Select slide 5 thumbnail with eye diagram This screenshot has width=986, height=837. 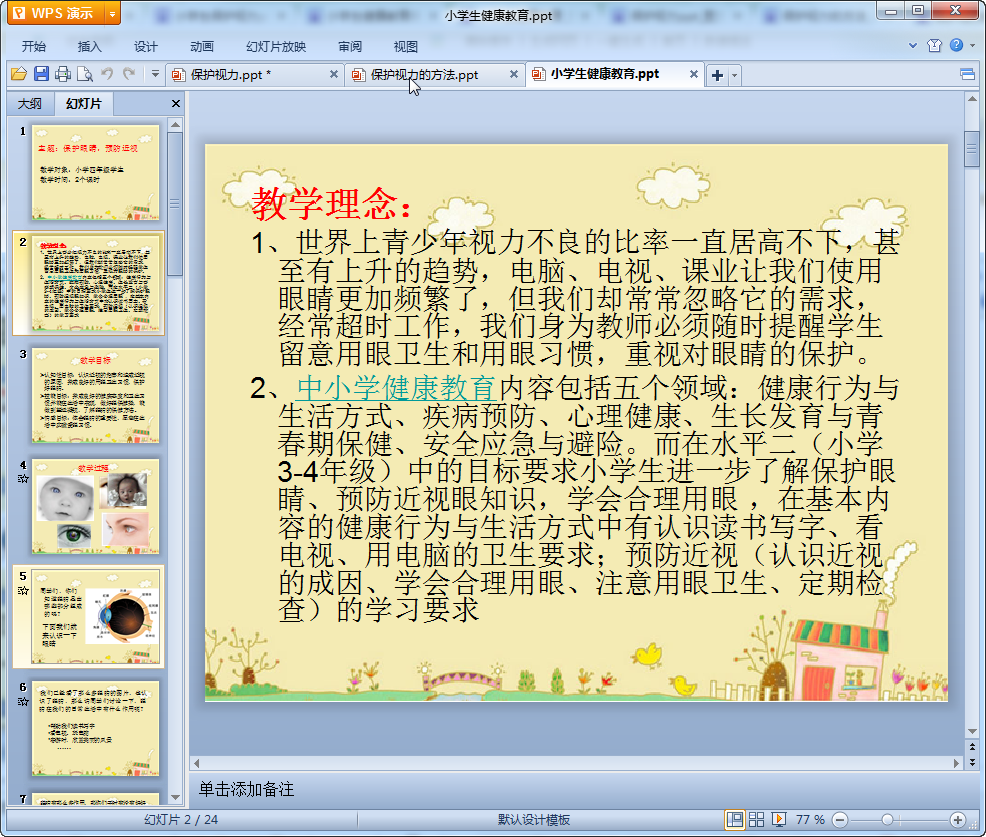pyautogui.click(x=96, y=617)
